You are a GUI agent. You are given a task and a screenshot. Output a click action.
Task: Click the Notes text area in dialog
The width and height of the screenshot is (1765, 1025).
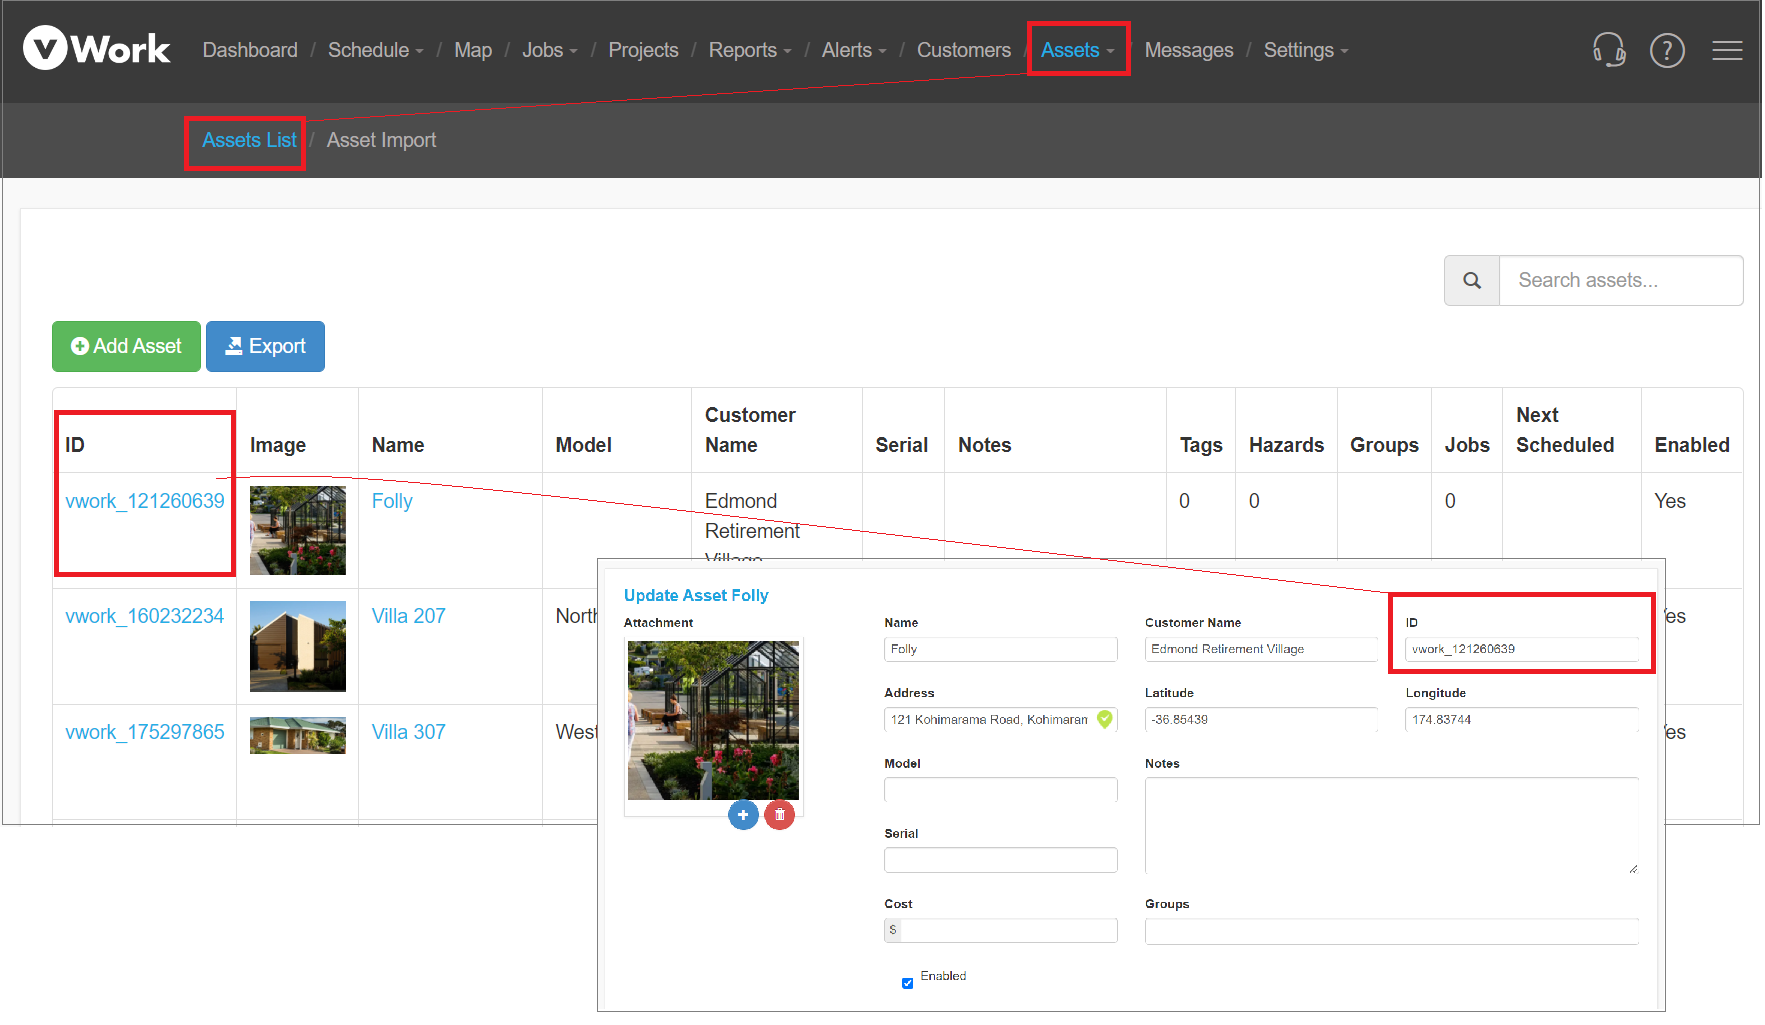1391,825
